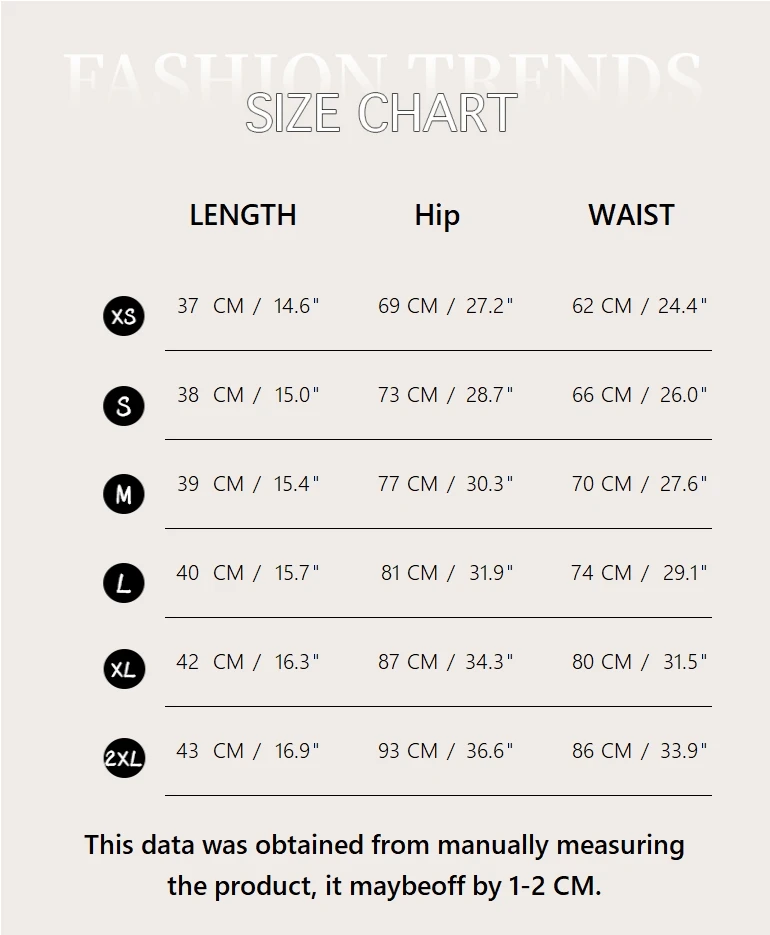
Task: Click the XS size badge
Action: pos(123,316)
